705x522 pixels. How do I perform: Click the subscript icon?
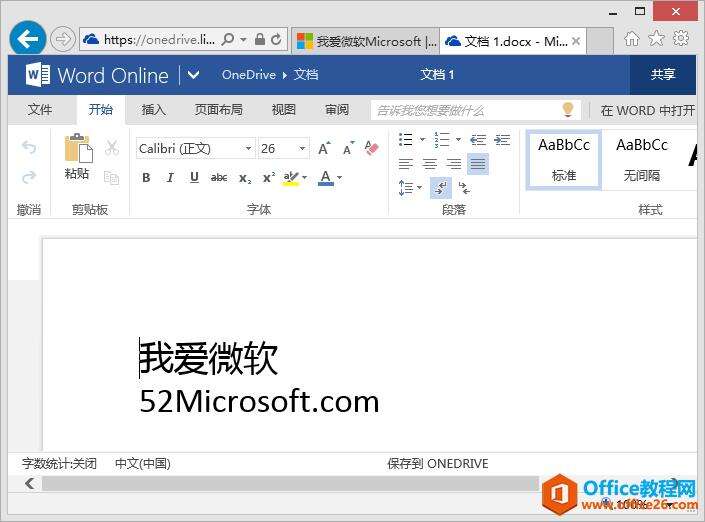244,178
